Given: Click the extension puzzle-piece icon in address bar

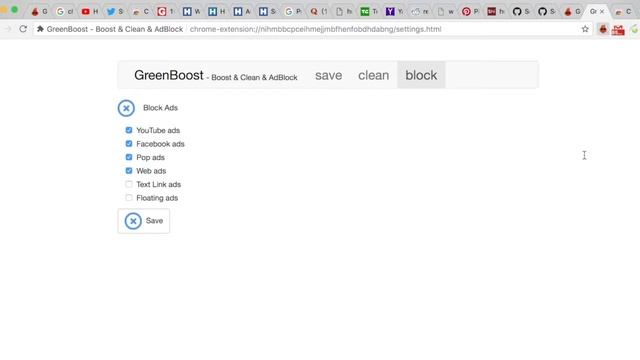Looking at the screenshot, I should click(40, 29).
